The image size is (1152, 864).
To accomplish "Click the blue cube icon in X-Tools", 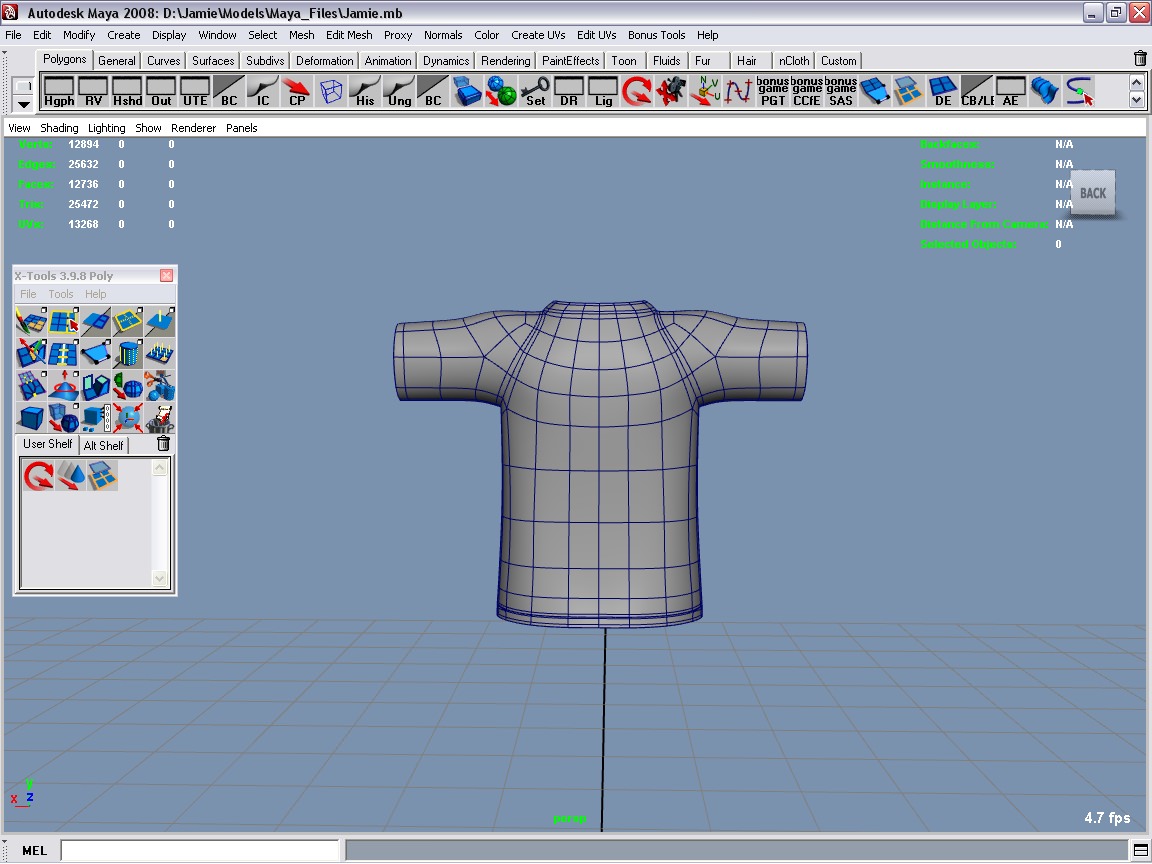I will tap(31, 419).
